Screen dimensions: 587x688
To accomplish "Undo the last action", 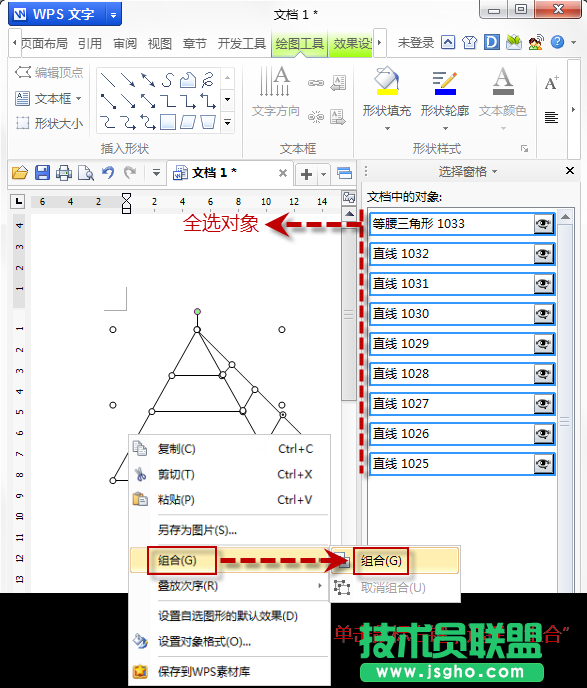I will [x=108, y=172].
